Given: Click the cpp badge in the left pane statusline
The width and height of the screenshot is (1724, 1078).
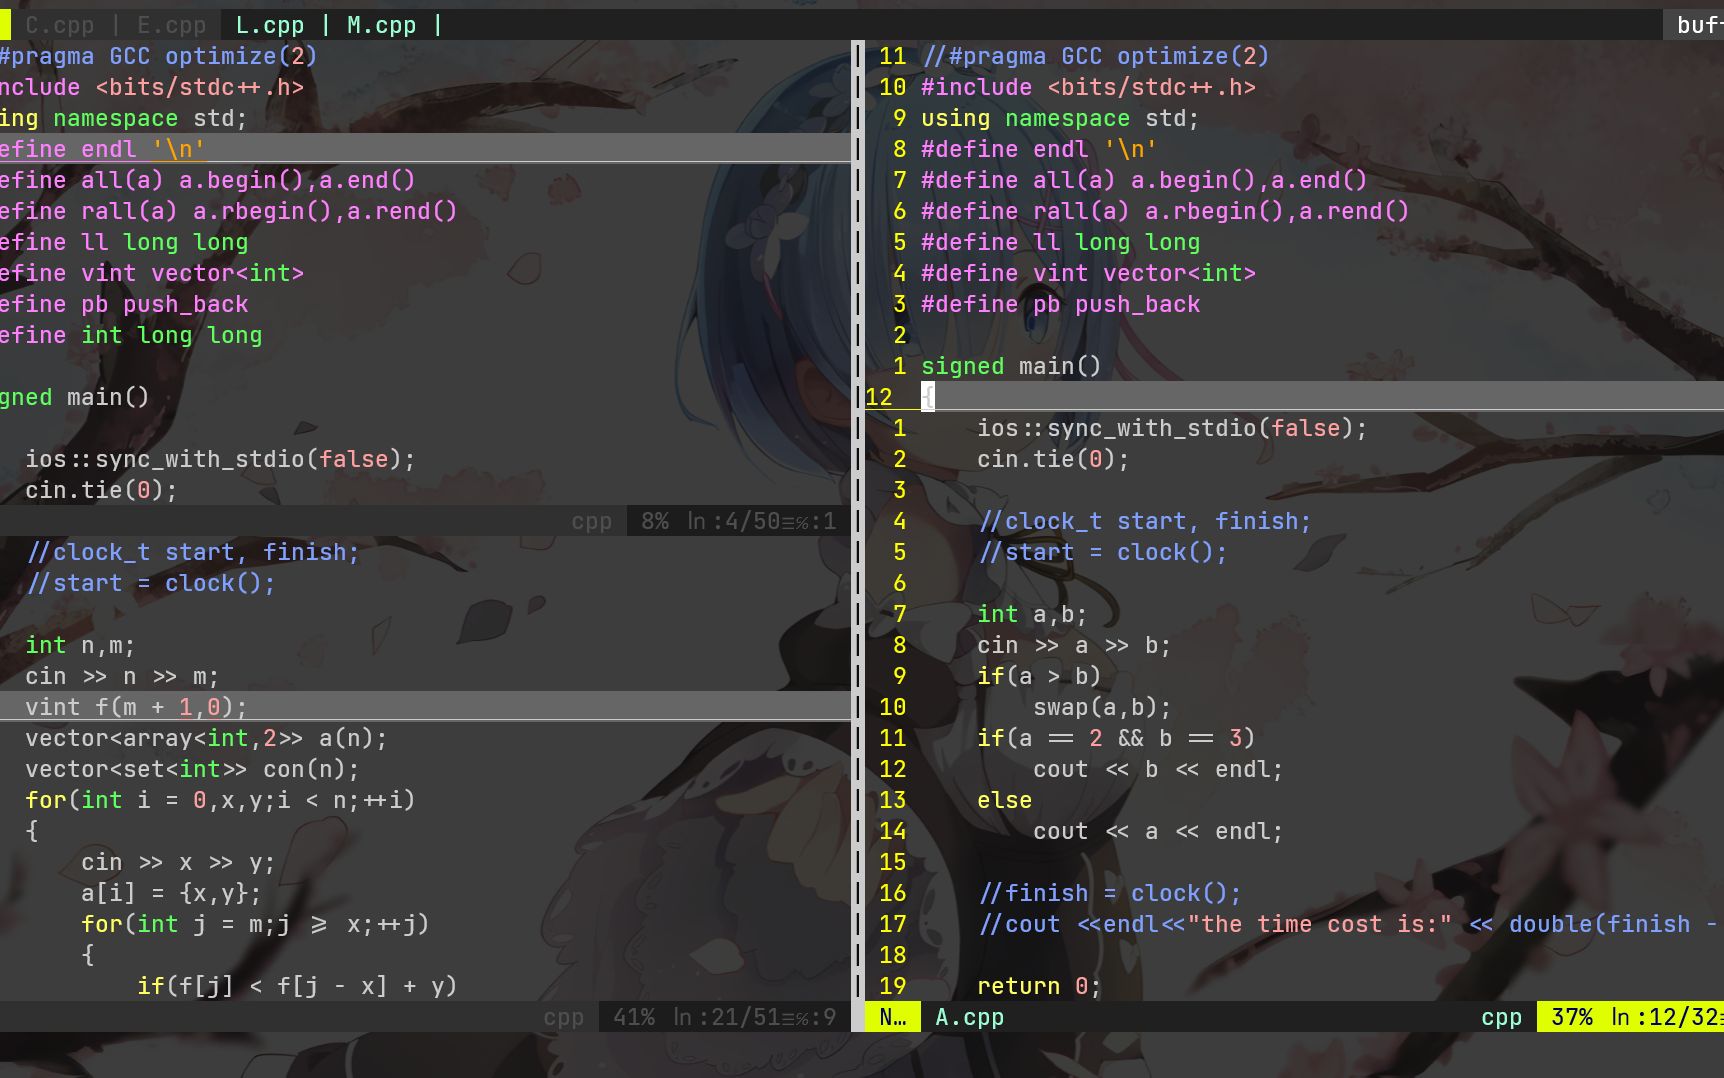Looking at the screenshot, I should 592,520.
